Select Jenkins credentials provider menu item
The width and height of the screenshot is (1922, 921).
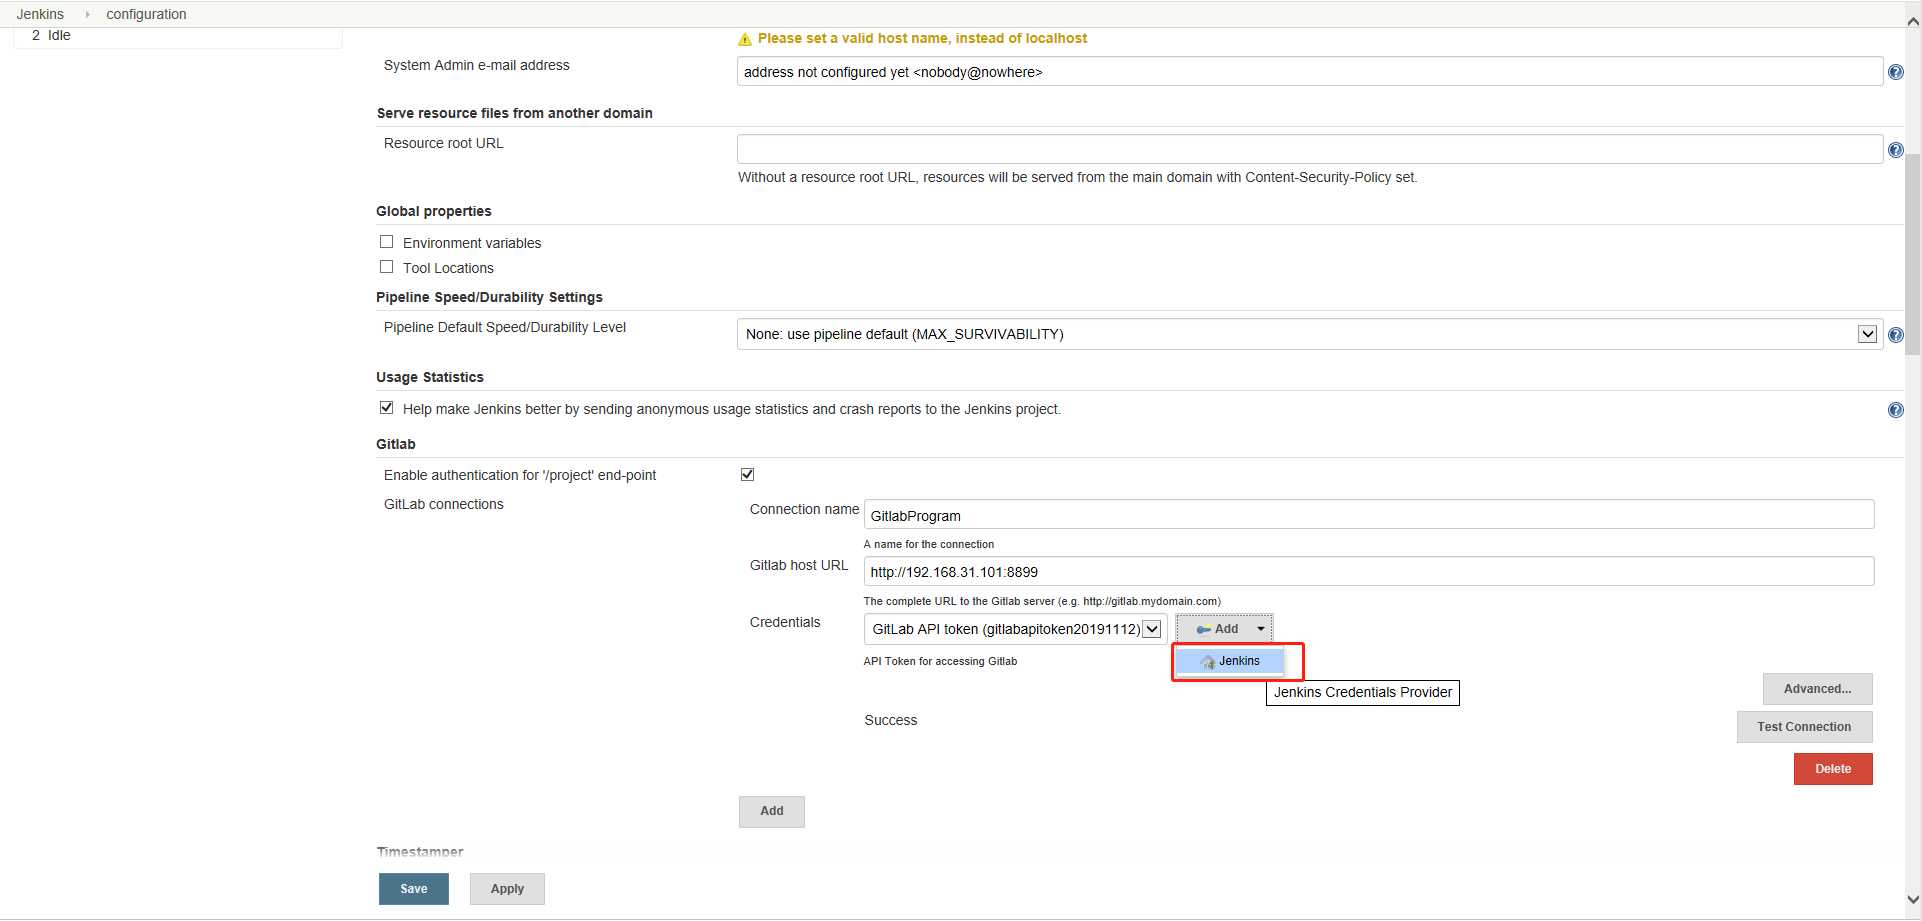coord(1229,661)
